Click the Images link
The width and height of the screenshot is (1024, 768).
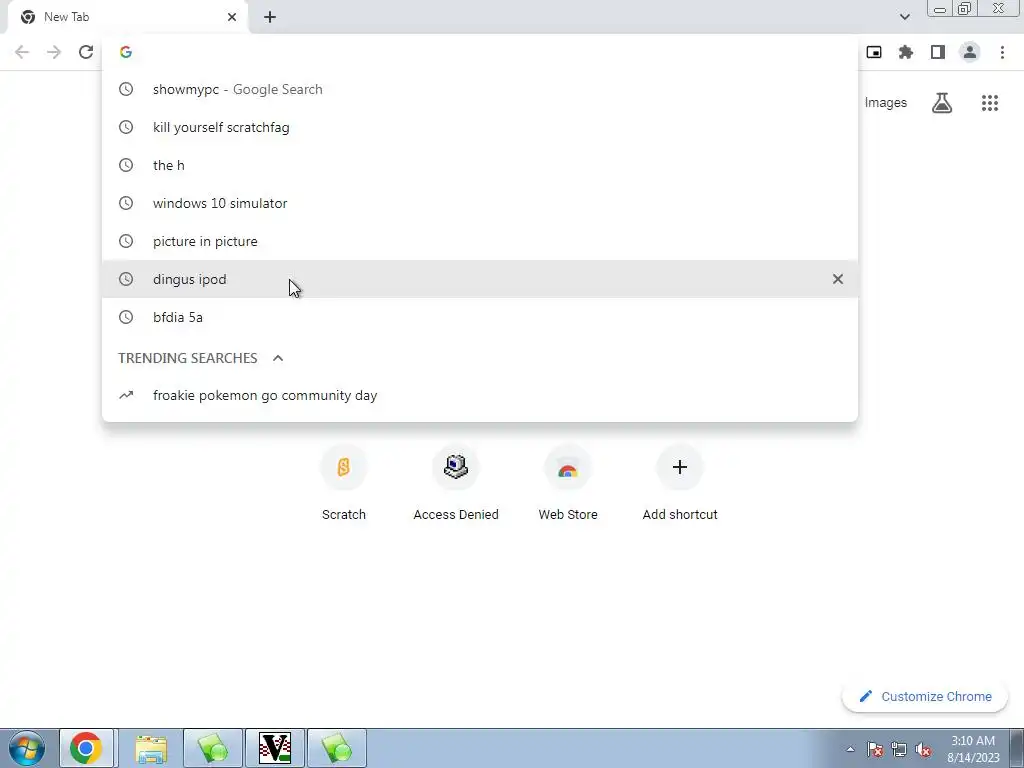pyautogui.click(x=886, y=103)
